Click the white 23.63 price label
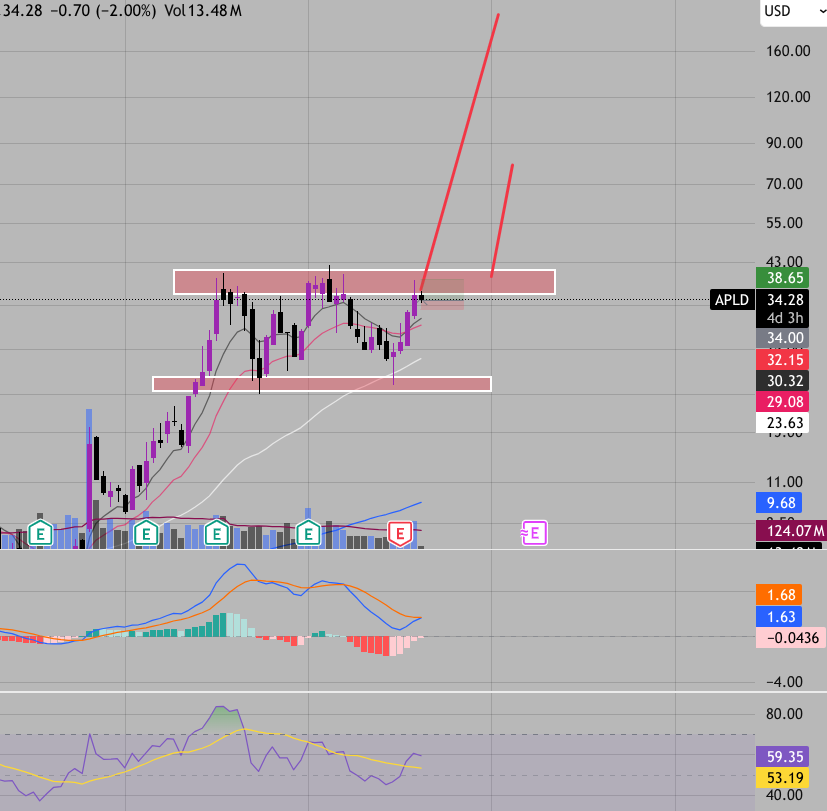827x811 pixels. [x=784, y=423]
